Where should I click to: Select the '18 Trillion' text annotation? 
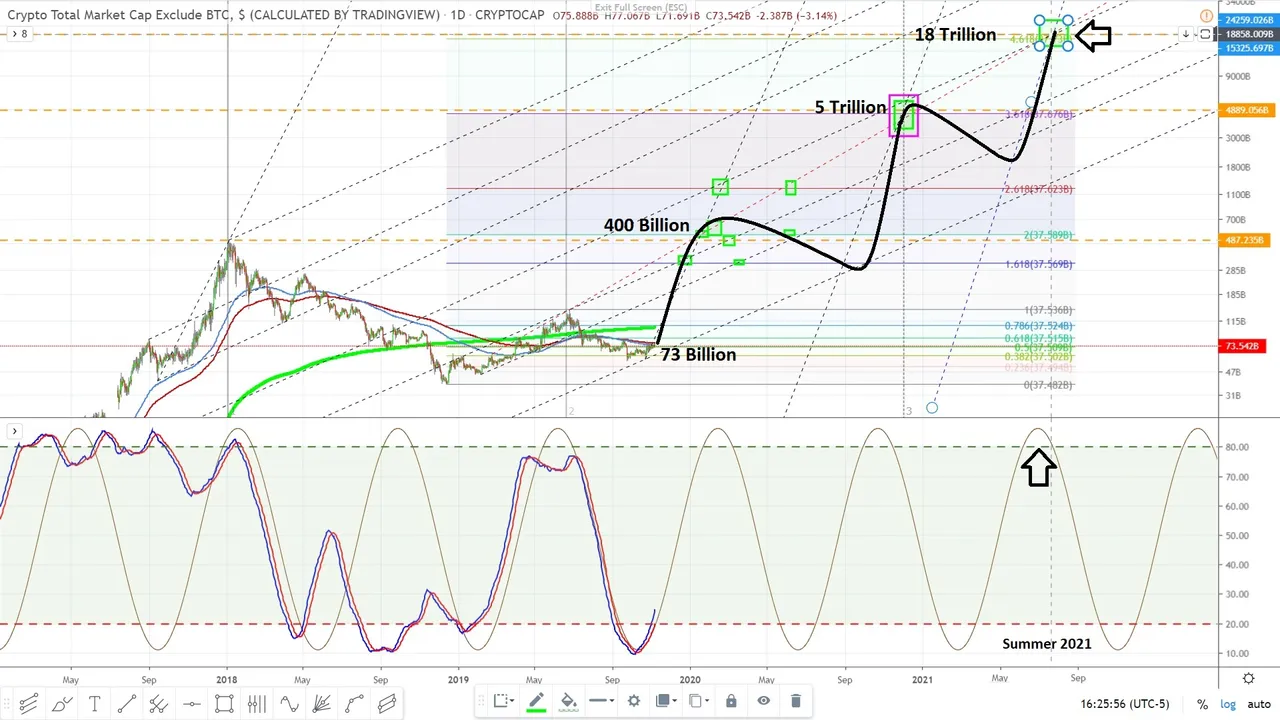(955, 34)
